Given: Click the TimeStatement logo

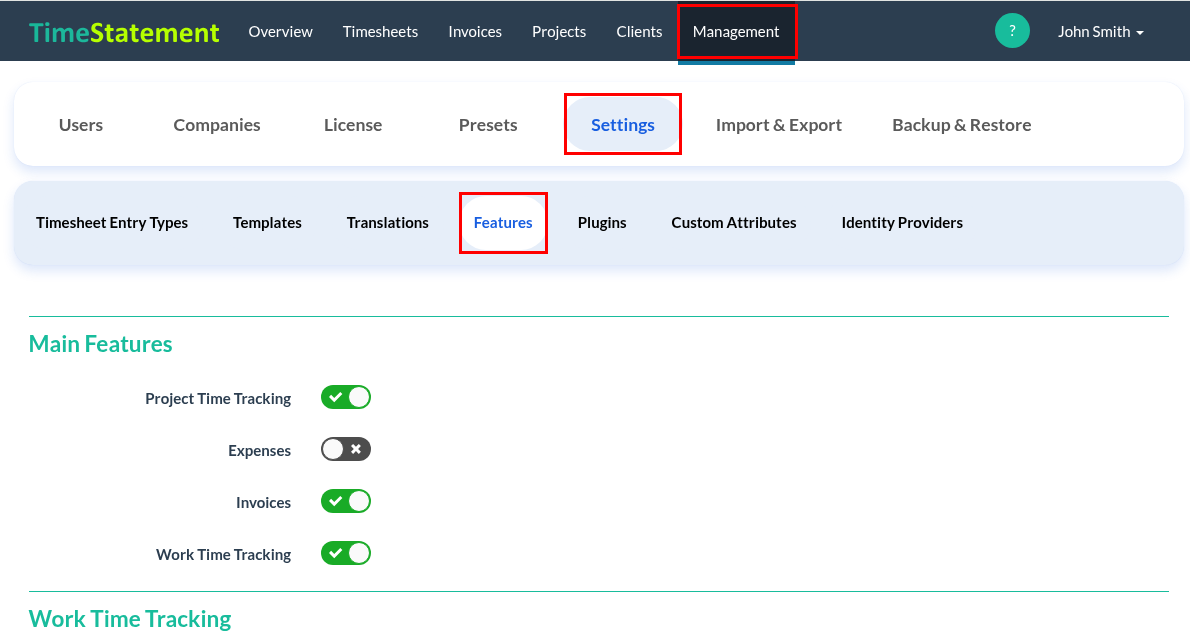Looking at the screenshot, I should 124,32.
